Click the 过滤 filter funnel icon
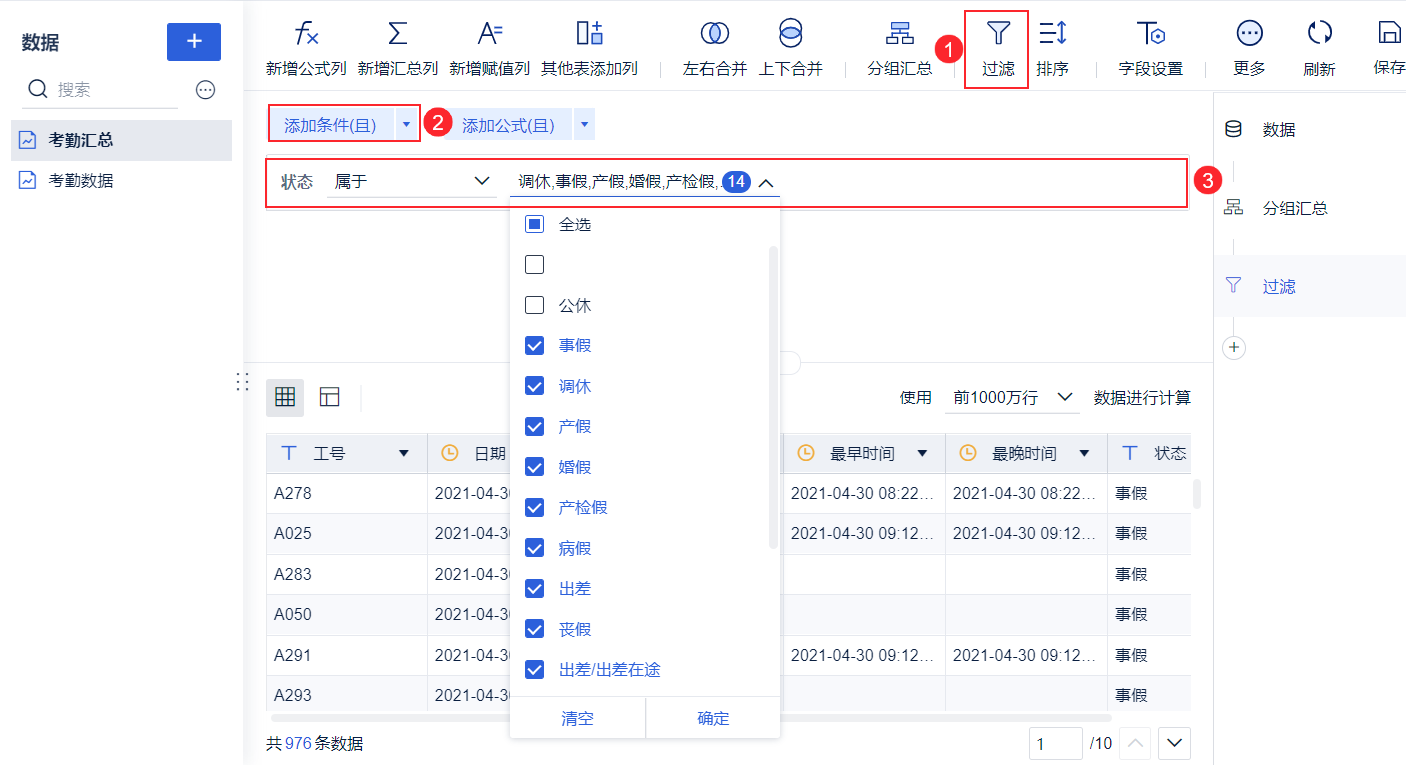 (x=997, y=33)
